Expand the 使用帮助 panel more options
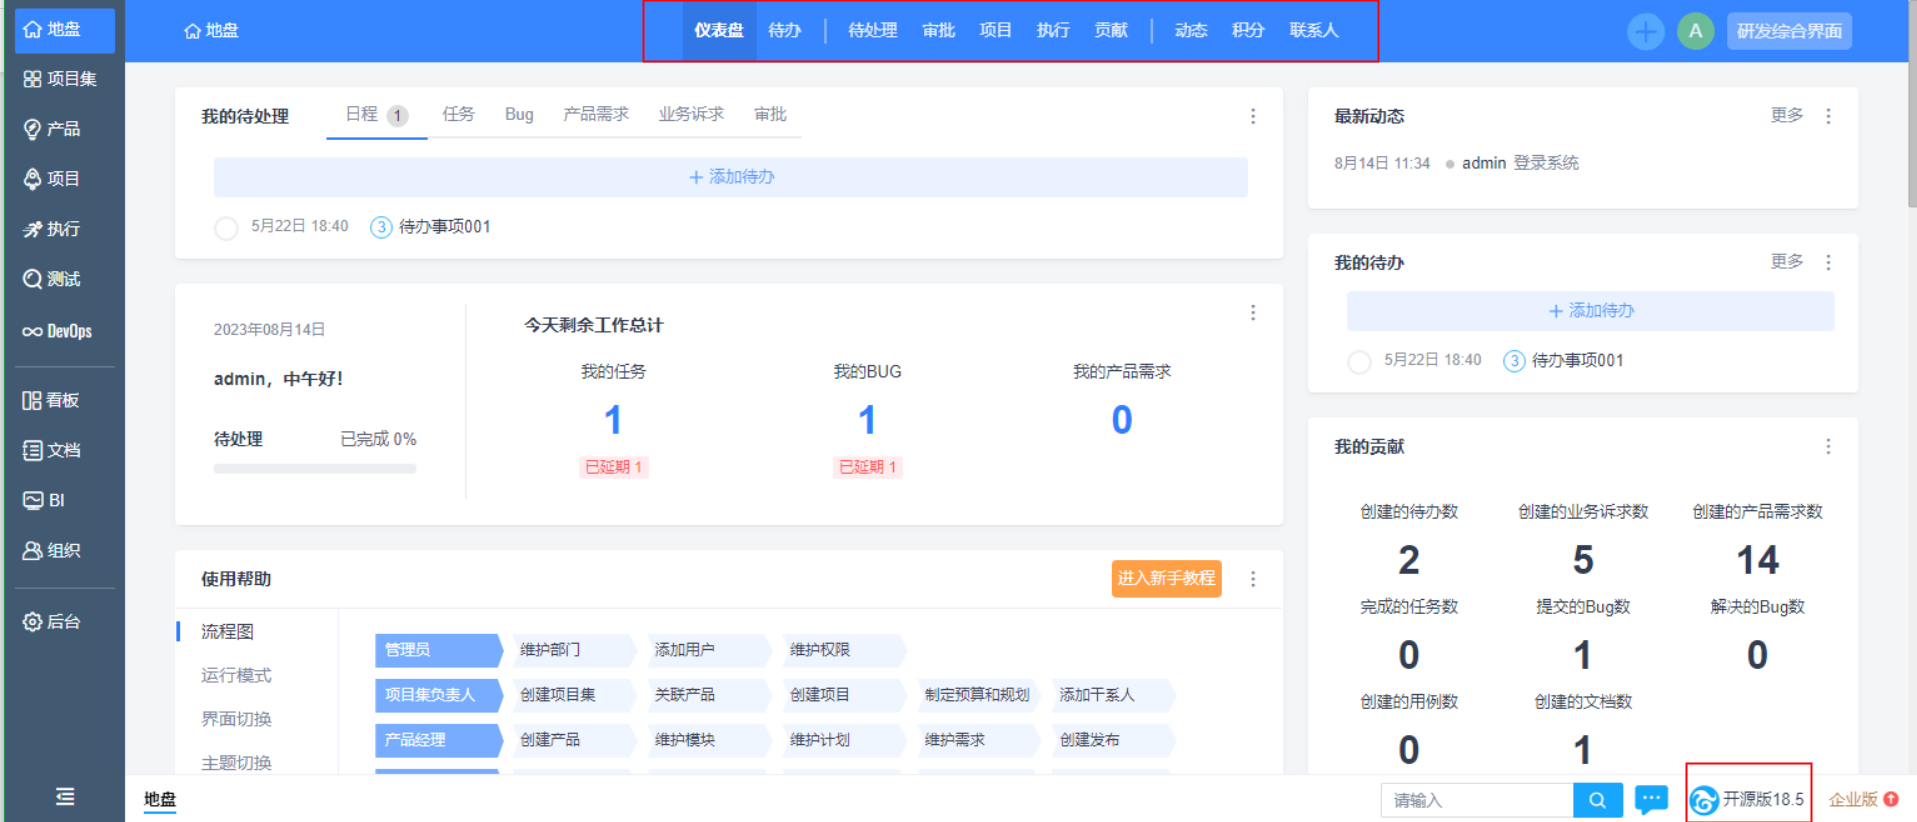The height and width of the screenshot is (822, 1917). tap(1252, 579)
